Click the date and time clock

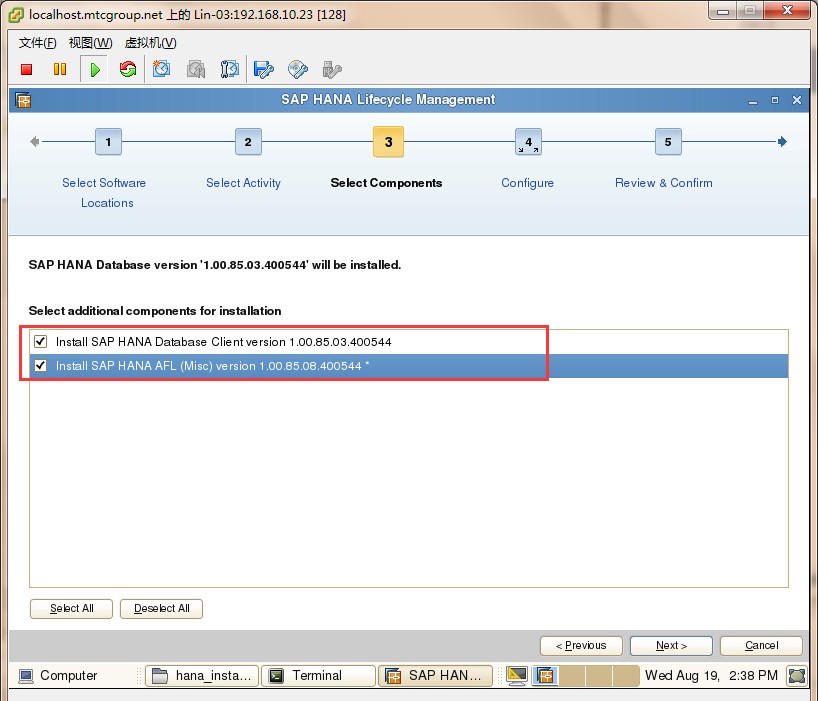pyautogui.click(x=711, y=676)
